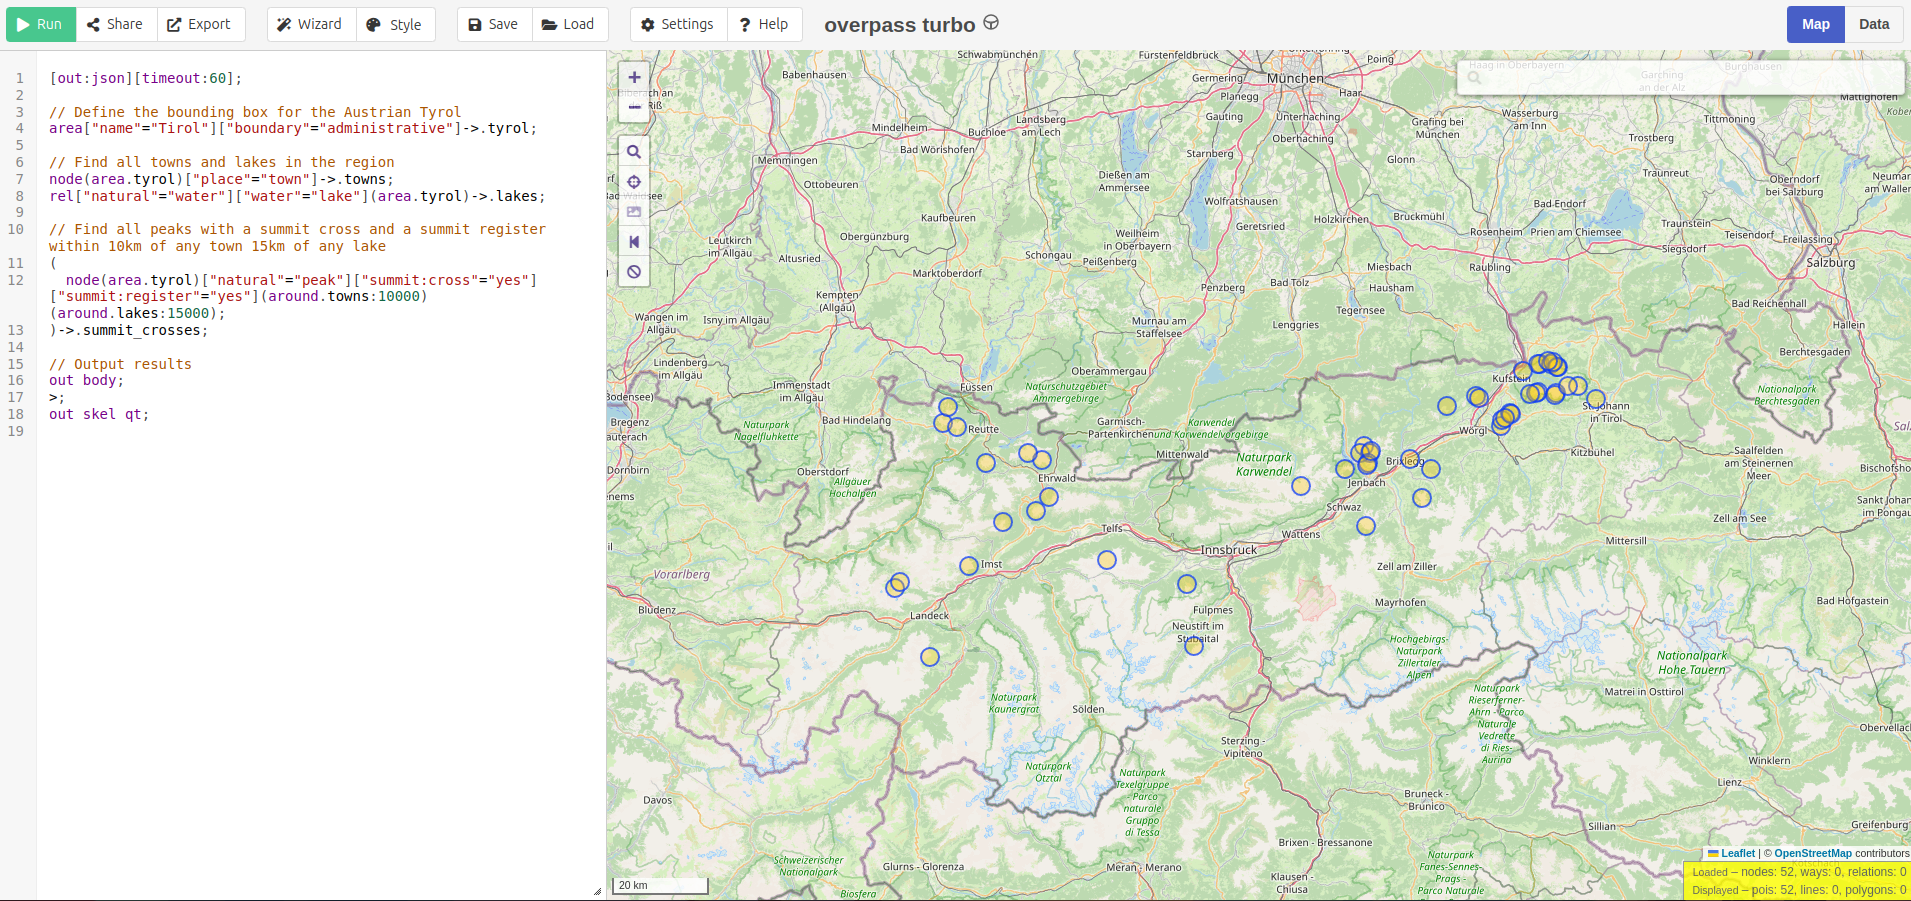Toggle wide map view
This screenshot has width=1911, height=901.
click(x=634, y=242)
